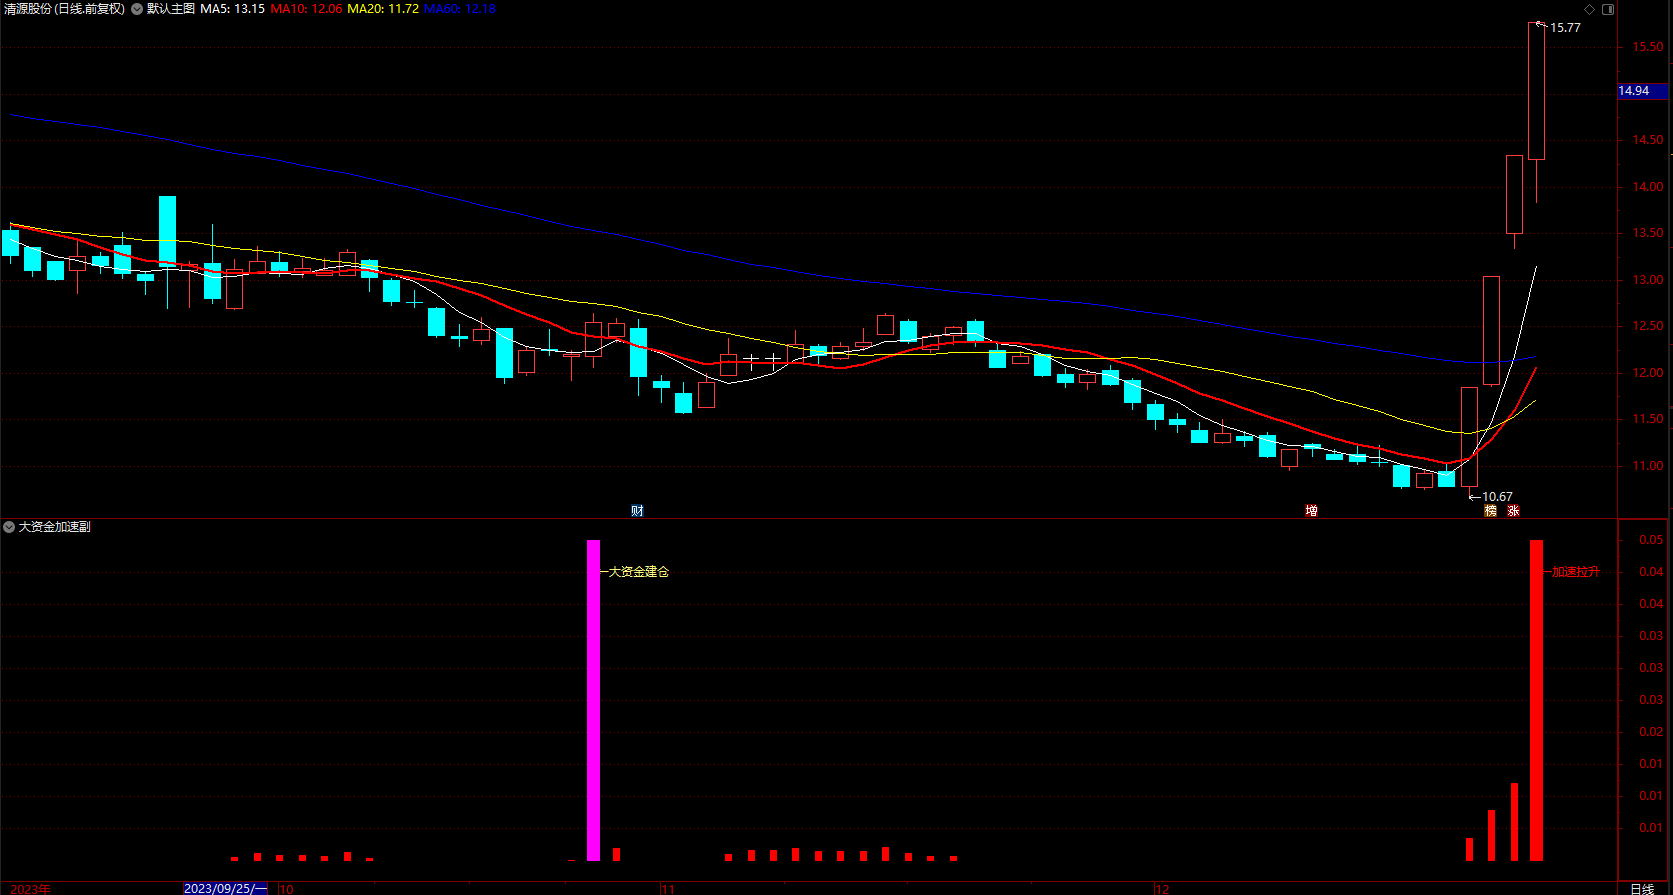
Task: Click the 14.94 price tag on the axis
Action: coord(1642,91)
